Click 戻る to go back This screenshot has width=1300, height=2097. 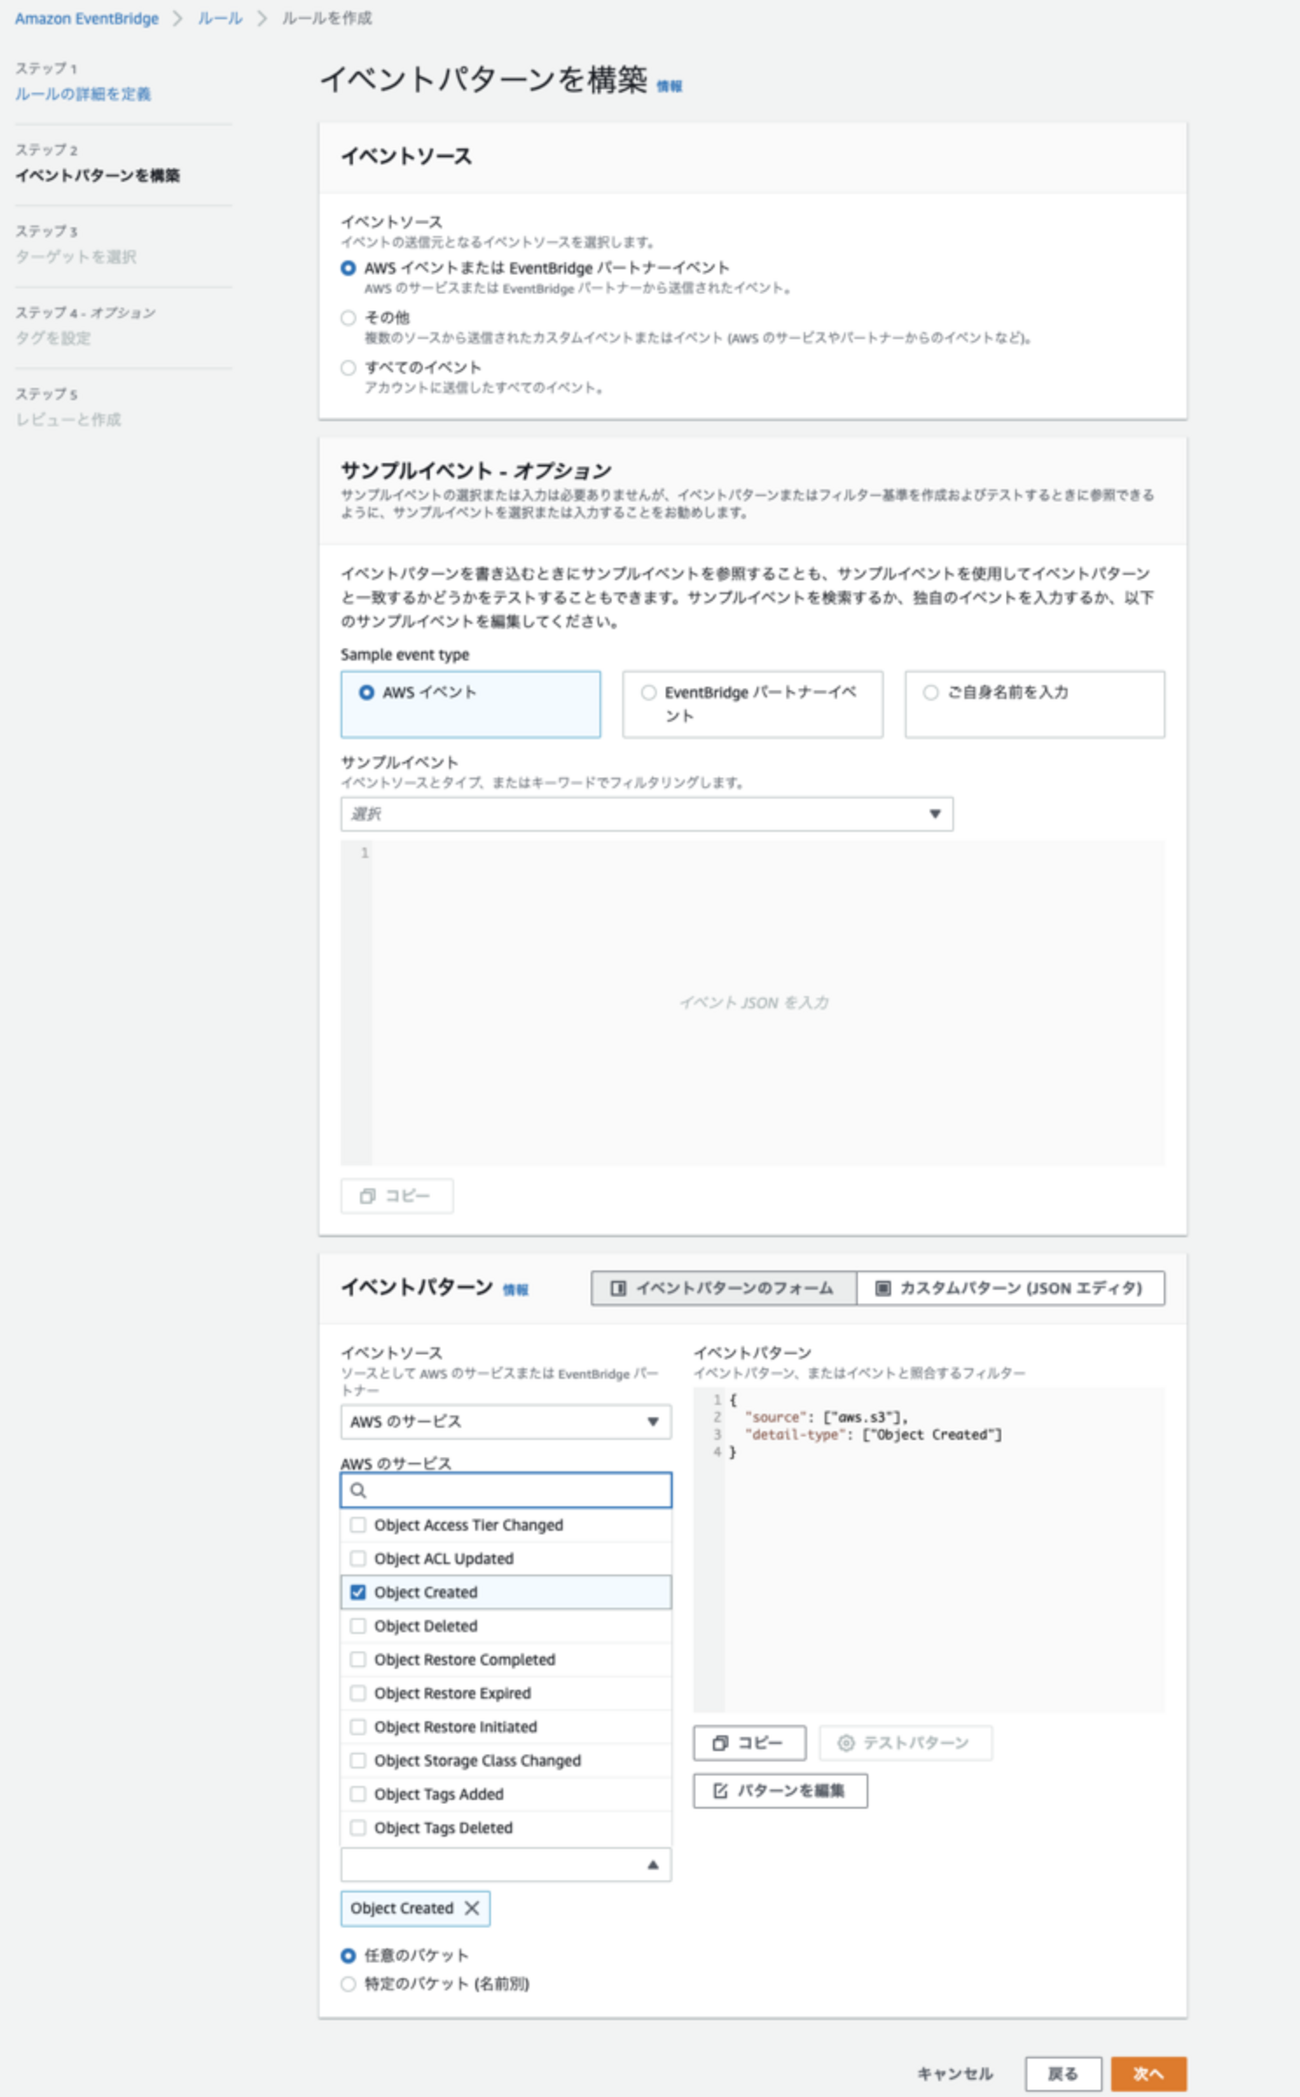1063,2074
